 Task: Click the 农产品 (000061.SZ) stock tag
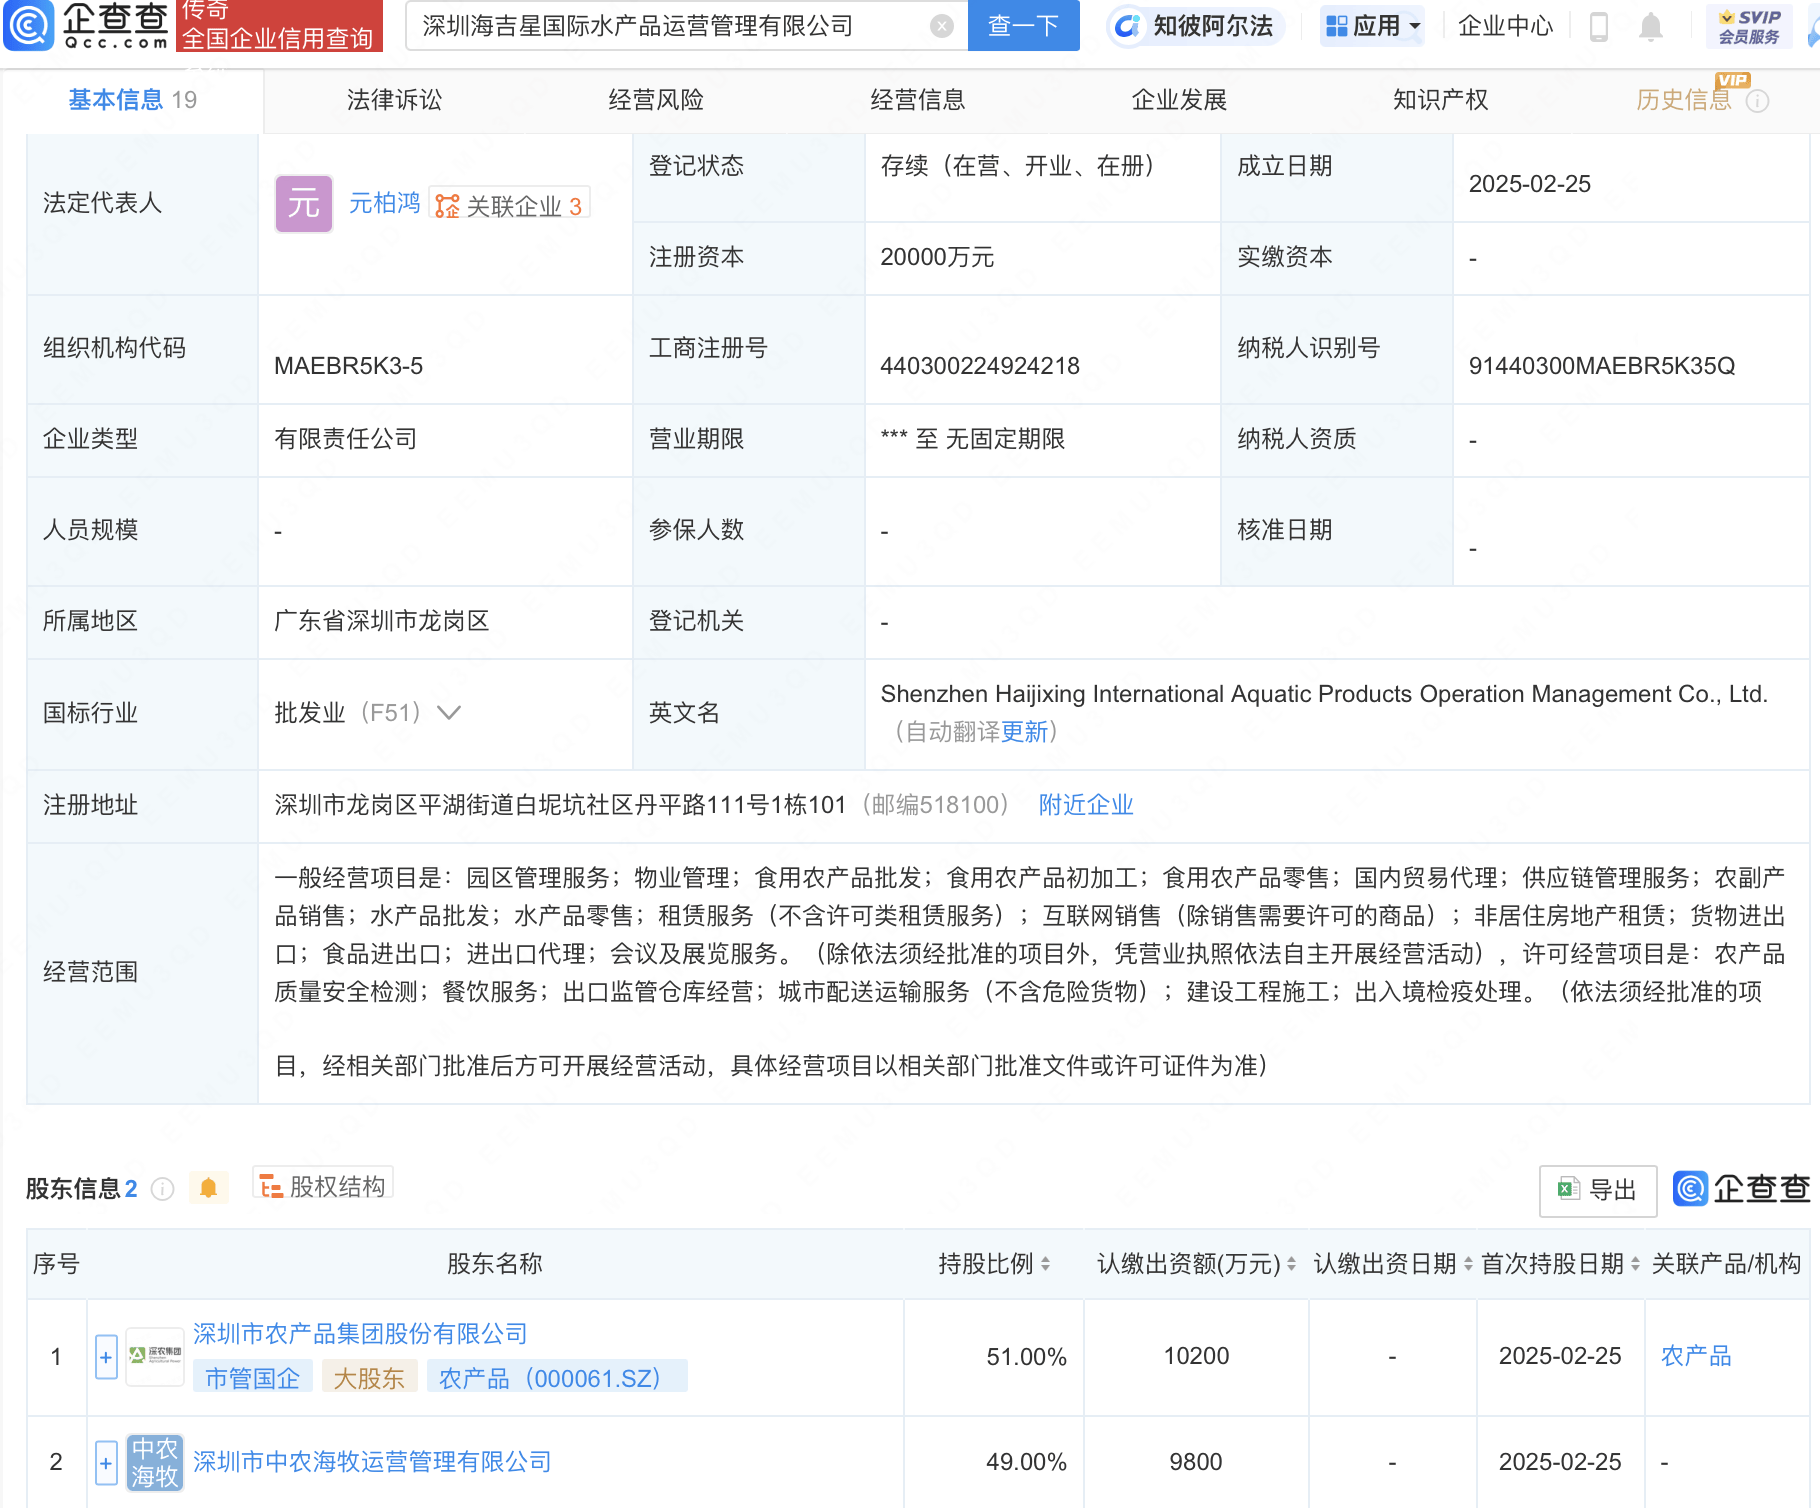click(557, 1378)
